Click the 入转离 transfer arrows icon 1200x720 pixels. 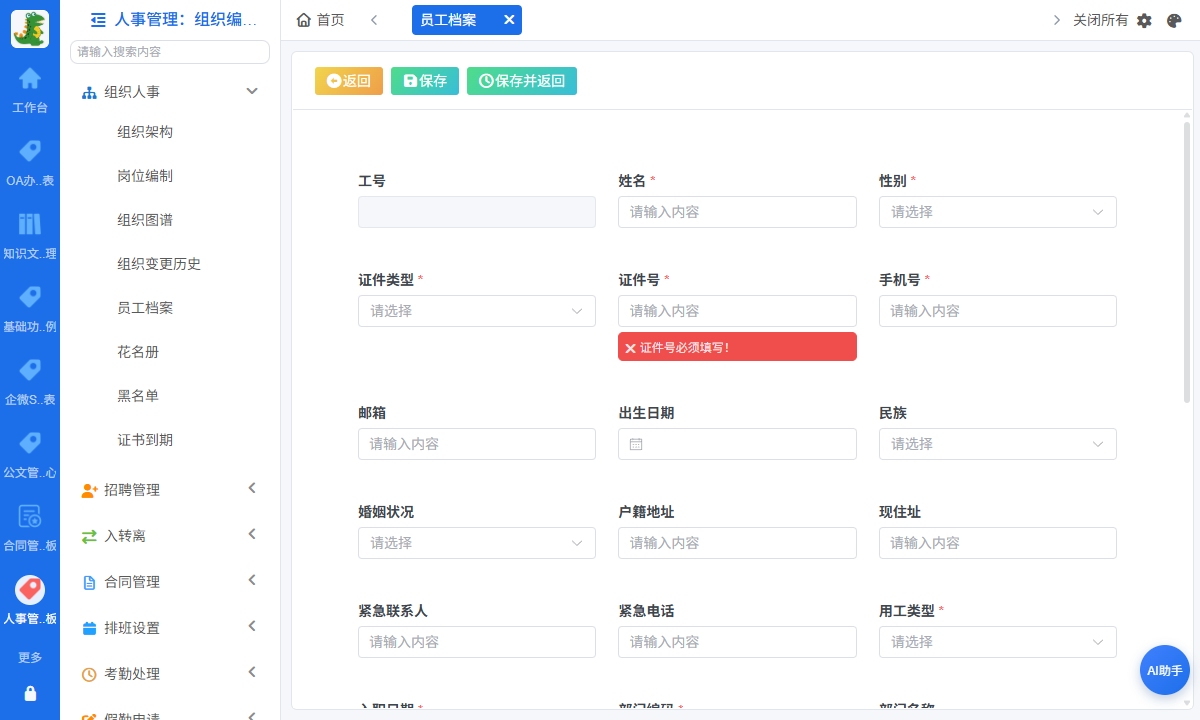click(x=89, y=536)
